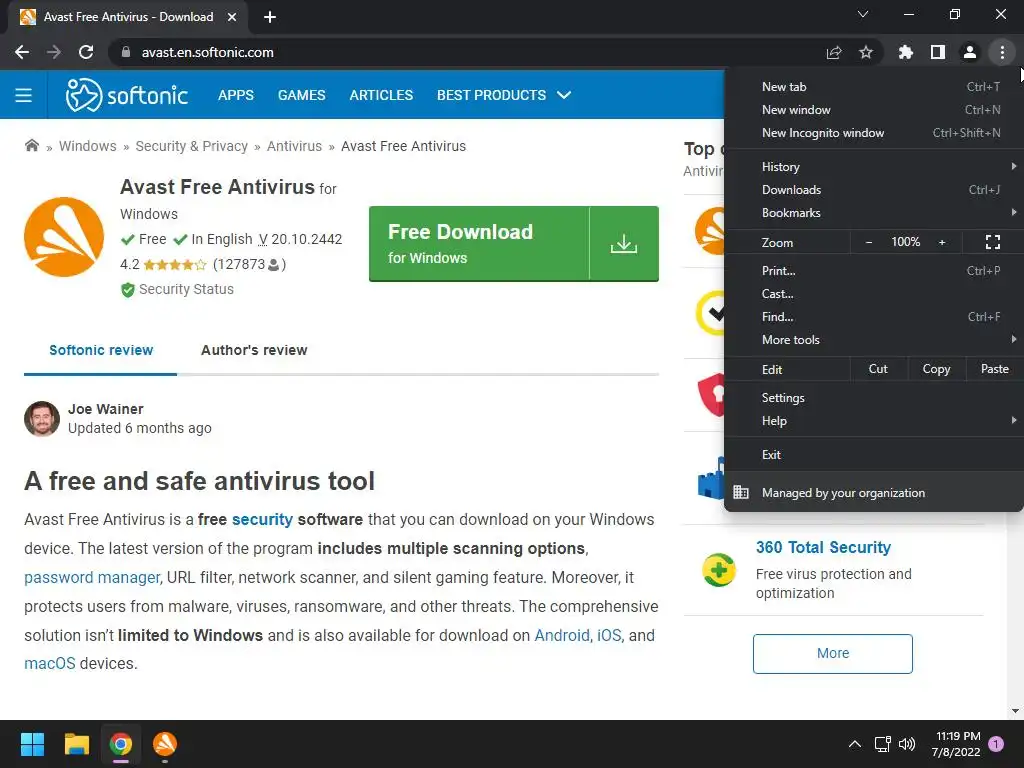Click the notification badge in the tray
Viewport: 1024px width, 768px height.
click(996, 744)
